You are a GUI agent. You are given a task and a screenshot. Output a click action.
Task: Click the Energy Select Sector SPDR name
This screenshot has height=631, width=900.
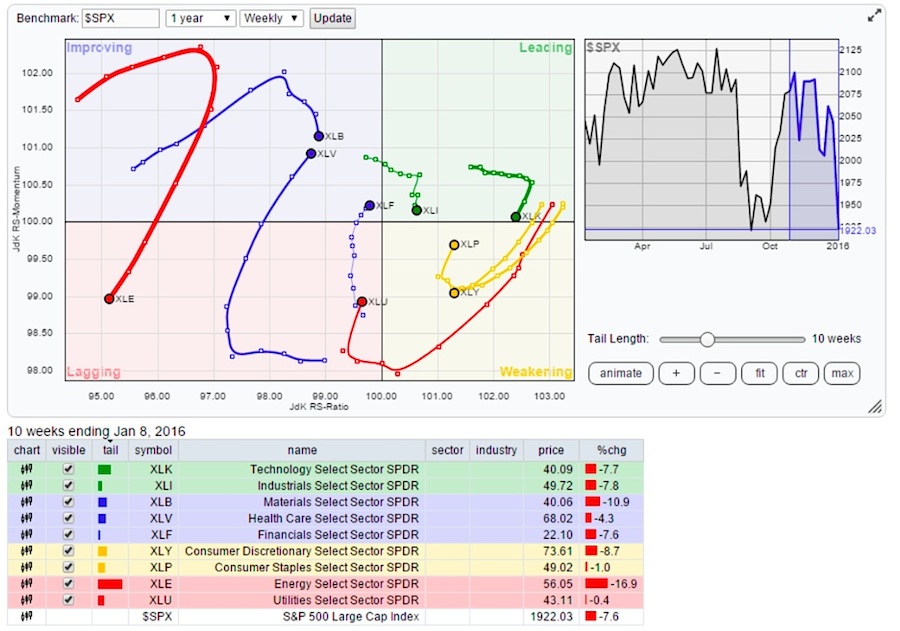[x=346, y=584]
